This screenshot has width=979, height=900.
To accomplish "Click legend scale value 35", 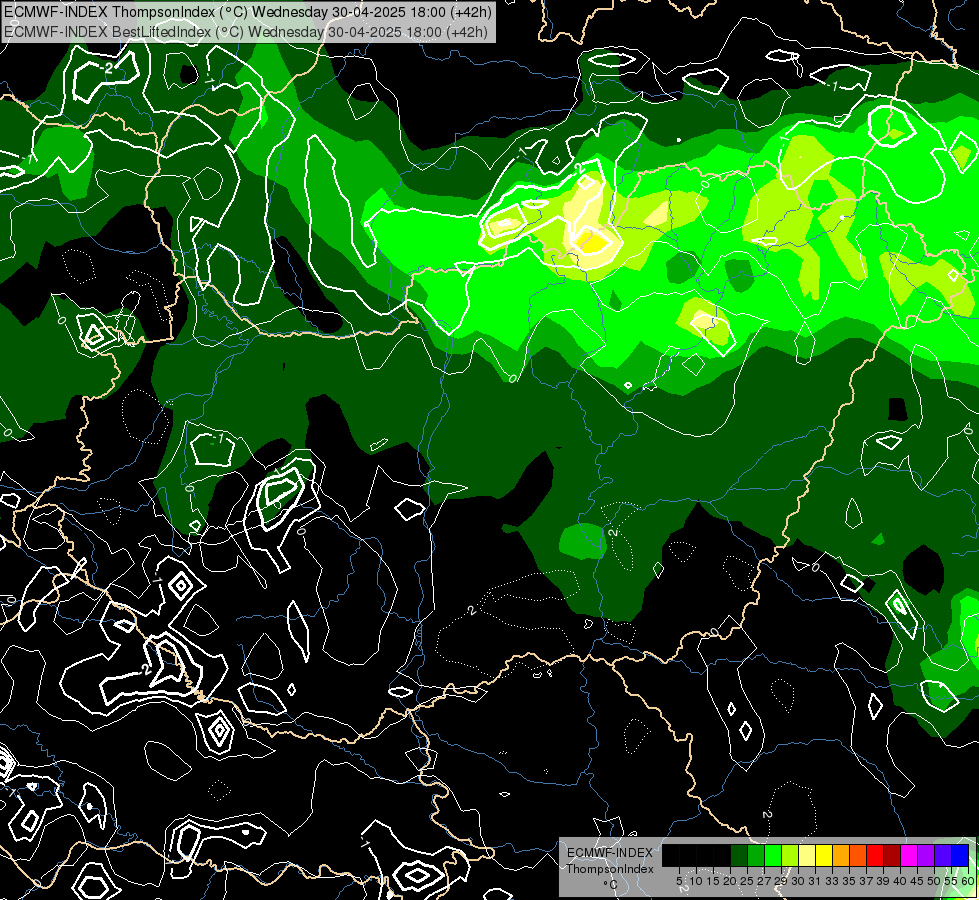I will (849, 881).
